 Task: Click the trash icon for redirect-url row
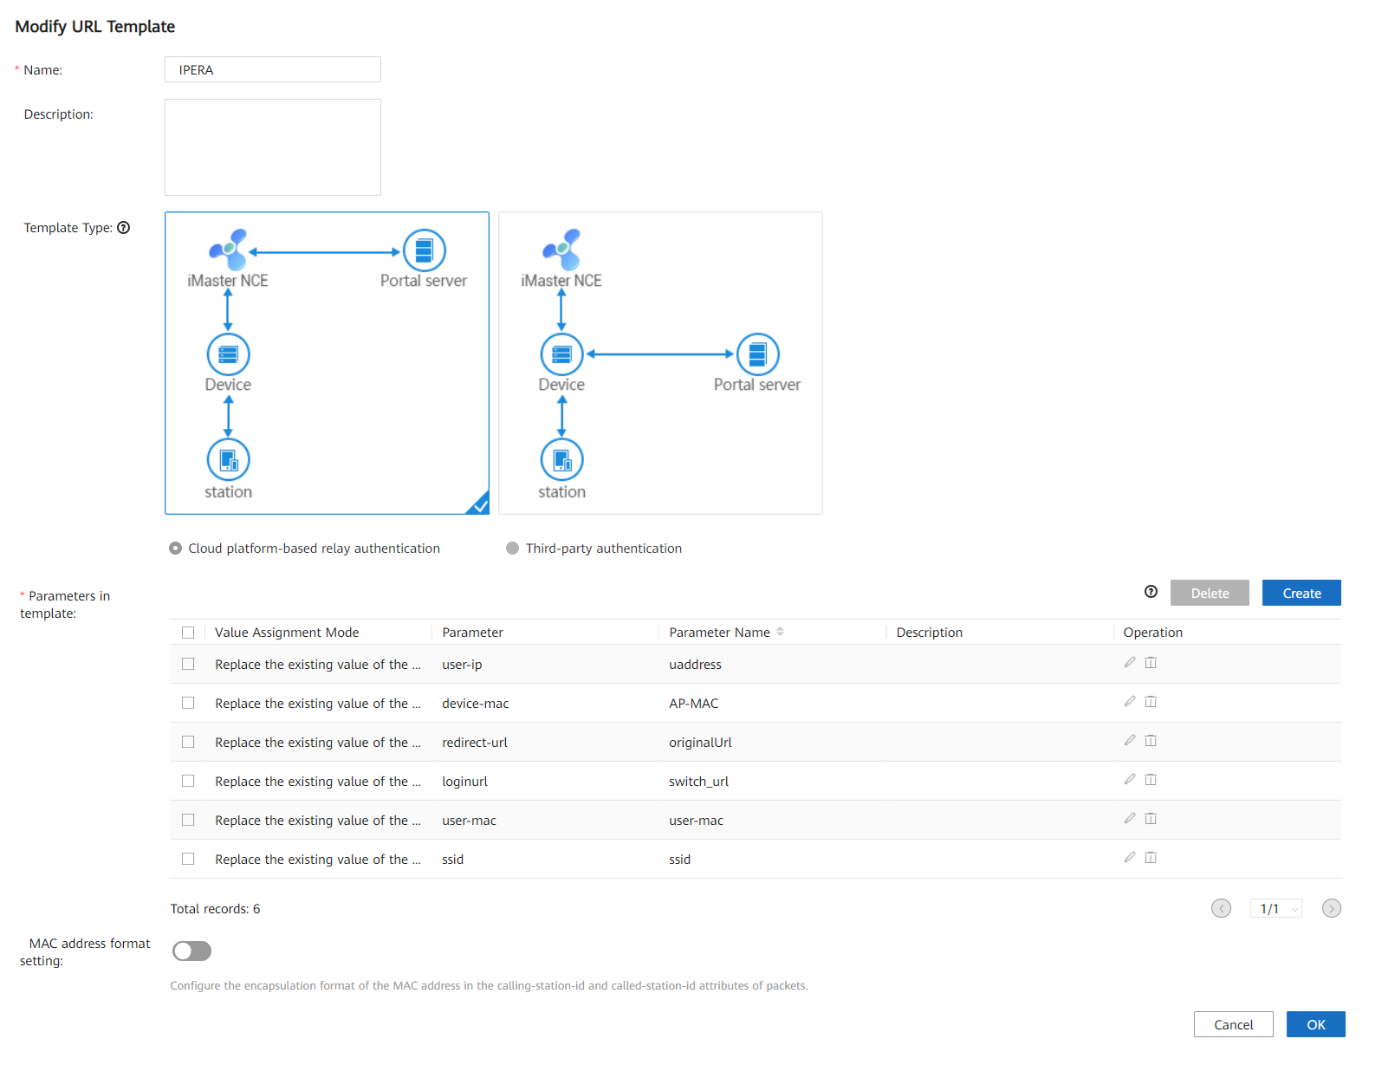[1151, 741]
